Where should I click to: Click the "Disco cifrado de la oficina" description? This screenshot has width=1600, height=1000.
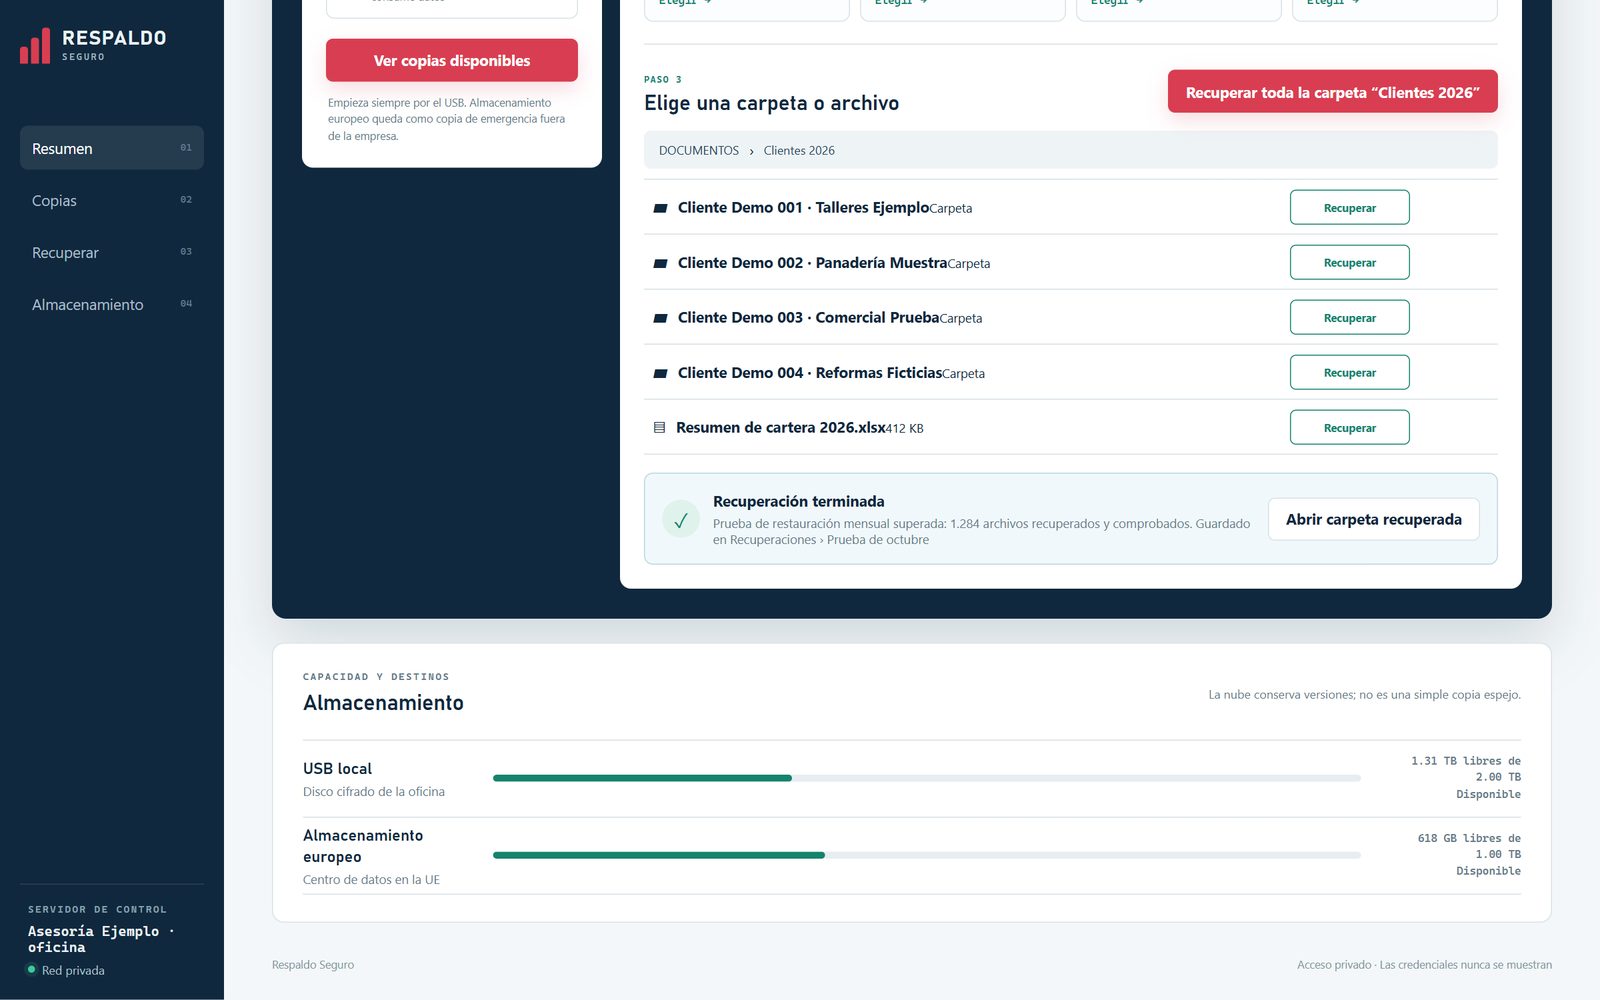tap(374, 791)
